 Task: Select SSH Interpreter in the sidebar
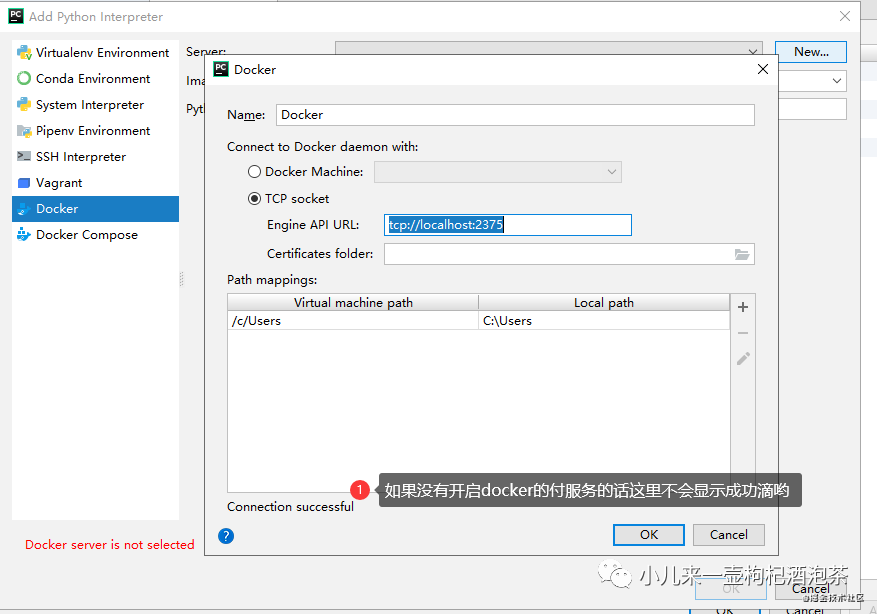95,157
